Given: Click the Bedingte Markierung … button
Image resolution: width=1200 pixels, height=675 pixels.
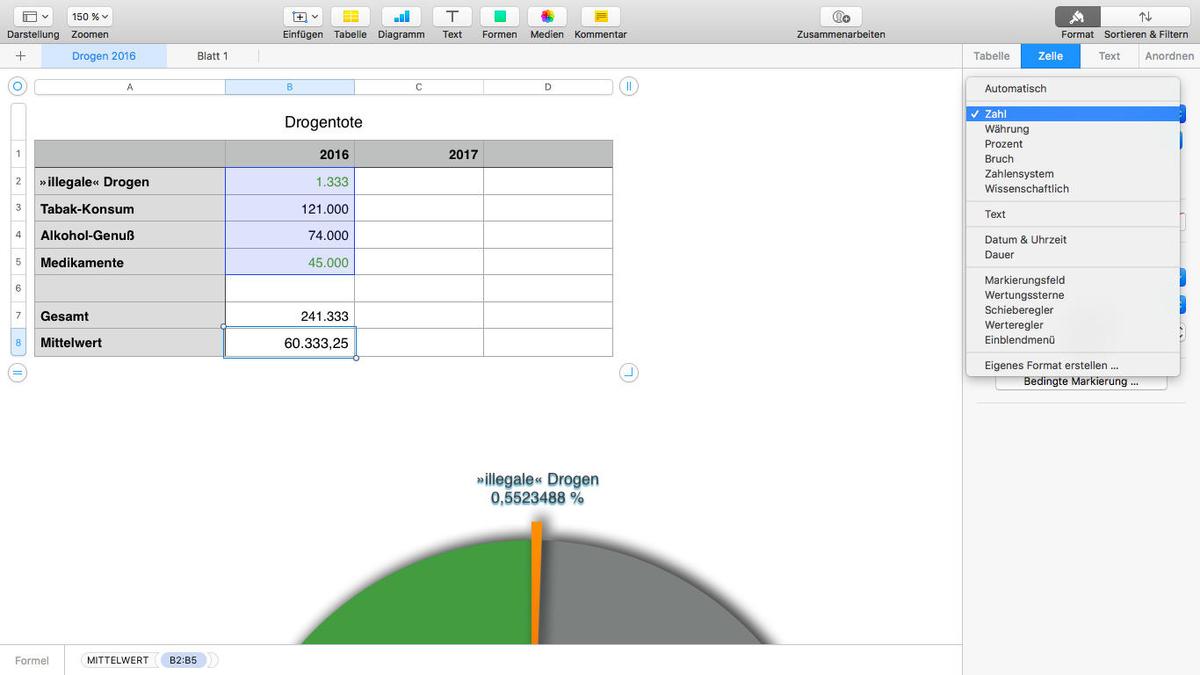Looking at the screenshot, I should [x=1081, y=382].
